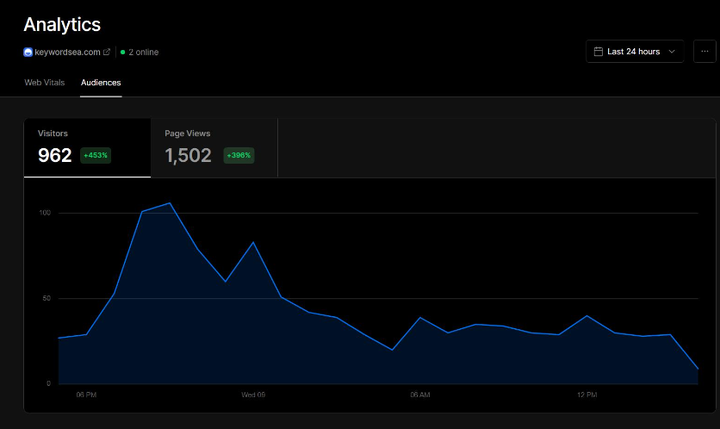Select the Audiences tab
The width and height of the screenshot is (720, 429).
[x=101, y=83]
